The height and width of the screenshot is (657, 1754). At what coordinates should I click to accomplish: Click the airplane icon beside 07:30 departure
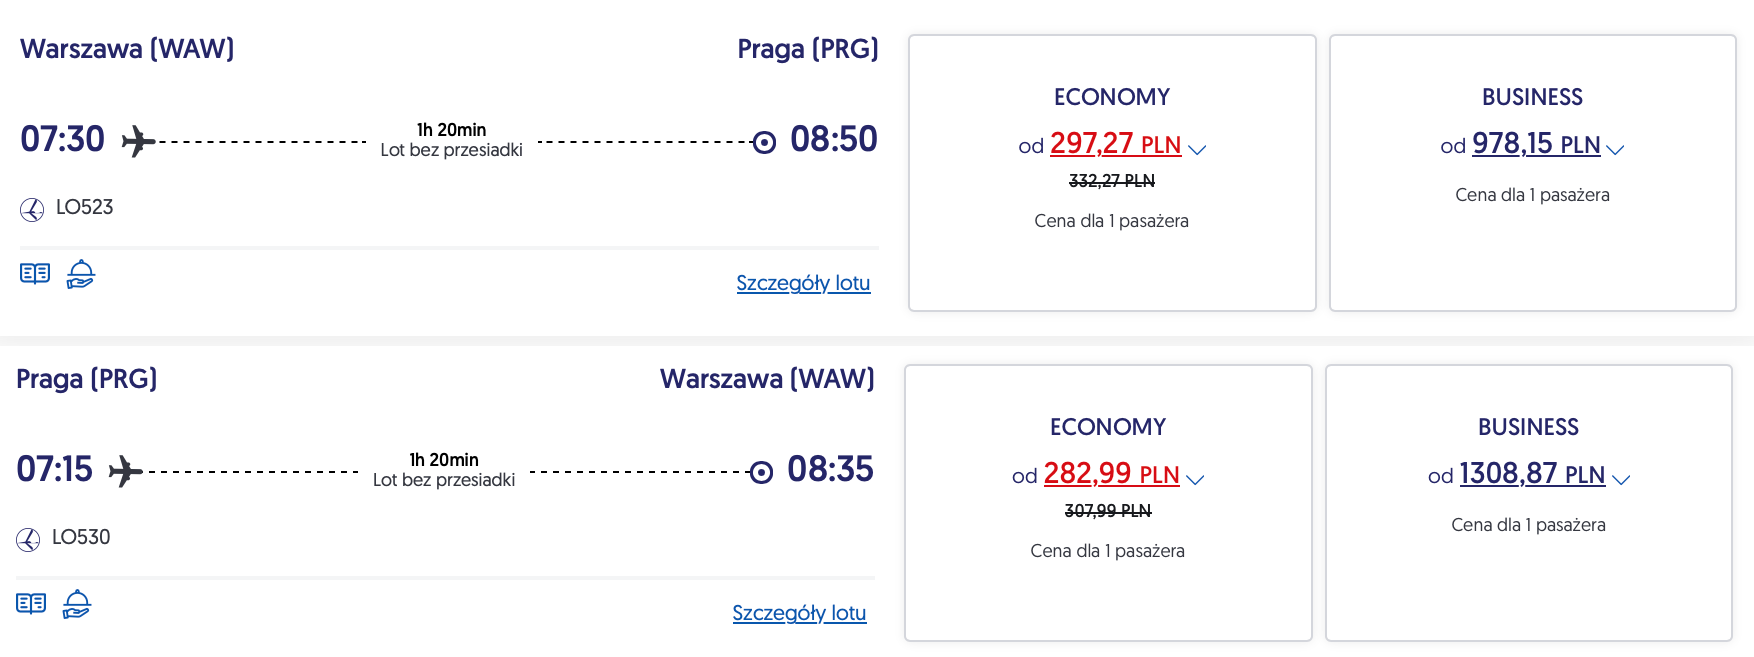click(x=138, y=141)
